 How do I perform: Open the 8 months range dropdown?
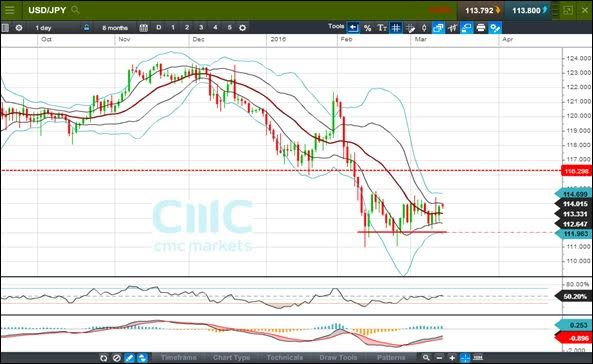click(x=115, y=28)
